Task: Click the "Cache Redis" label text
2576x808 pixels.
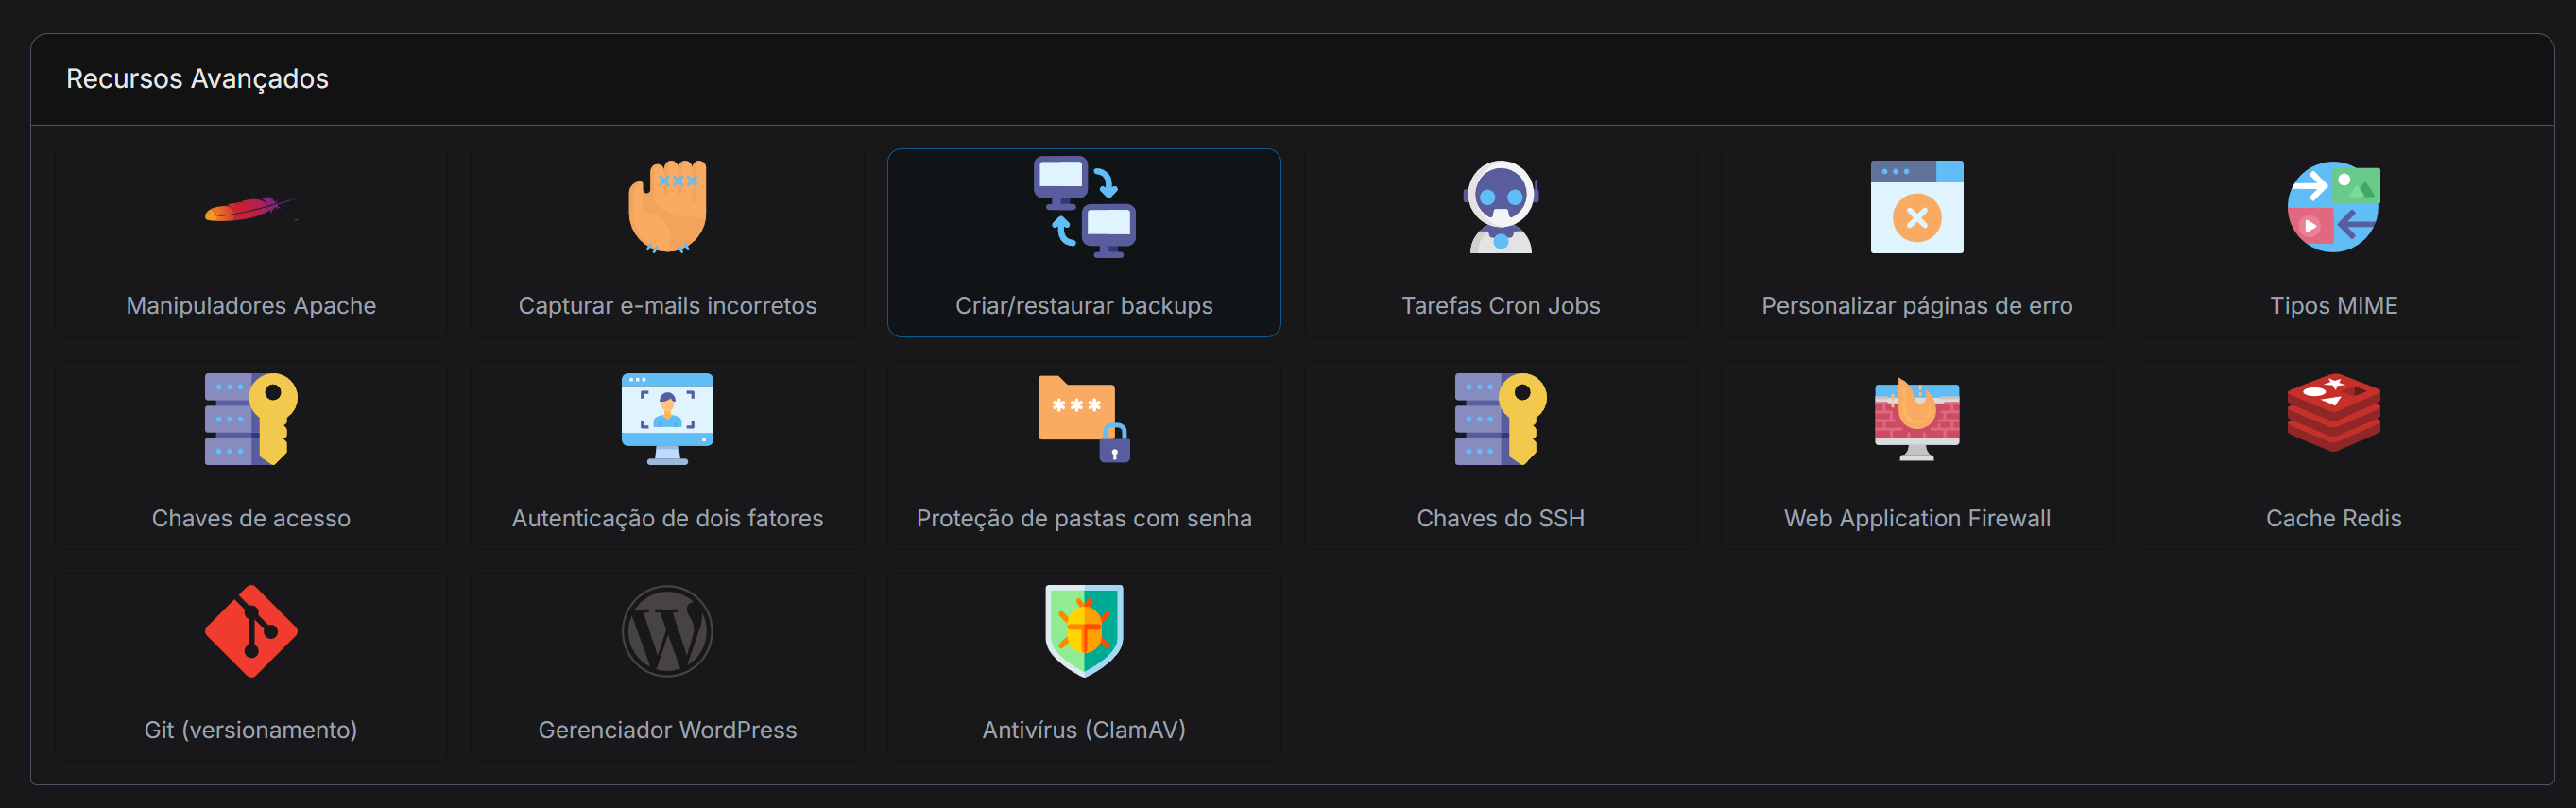Action: click(x=2333, y=518)
